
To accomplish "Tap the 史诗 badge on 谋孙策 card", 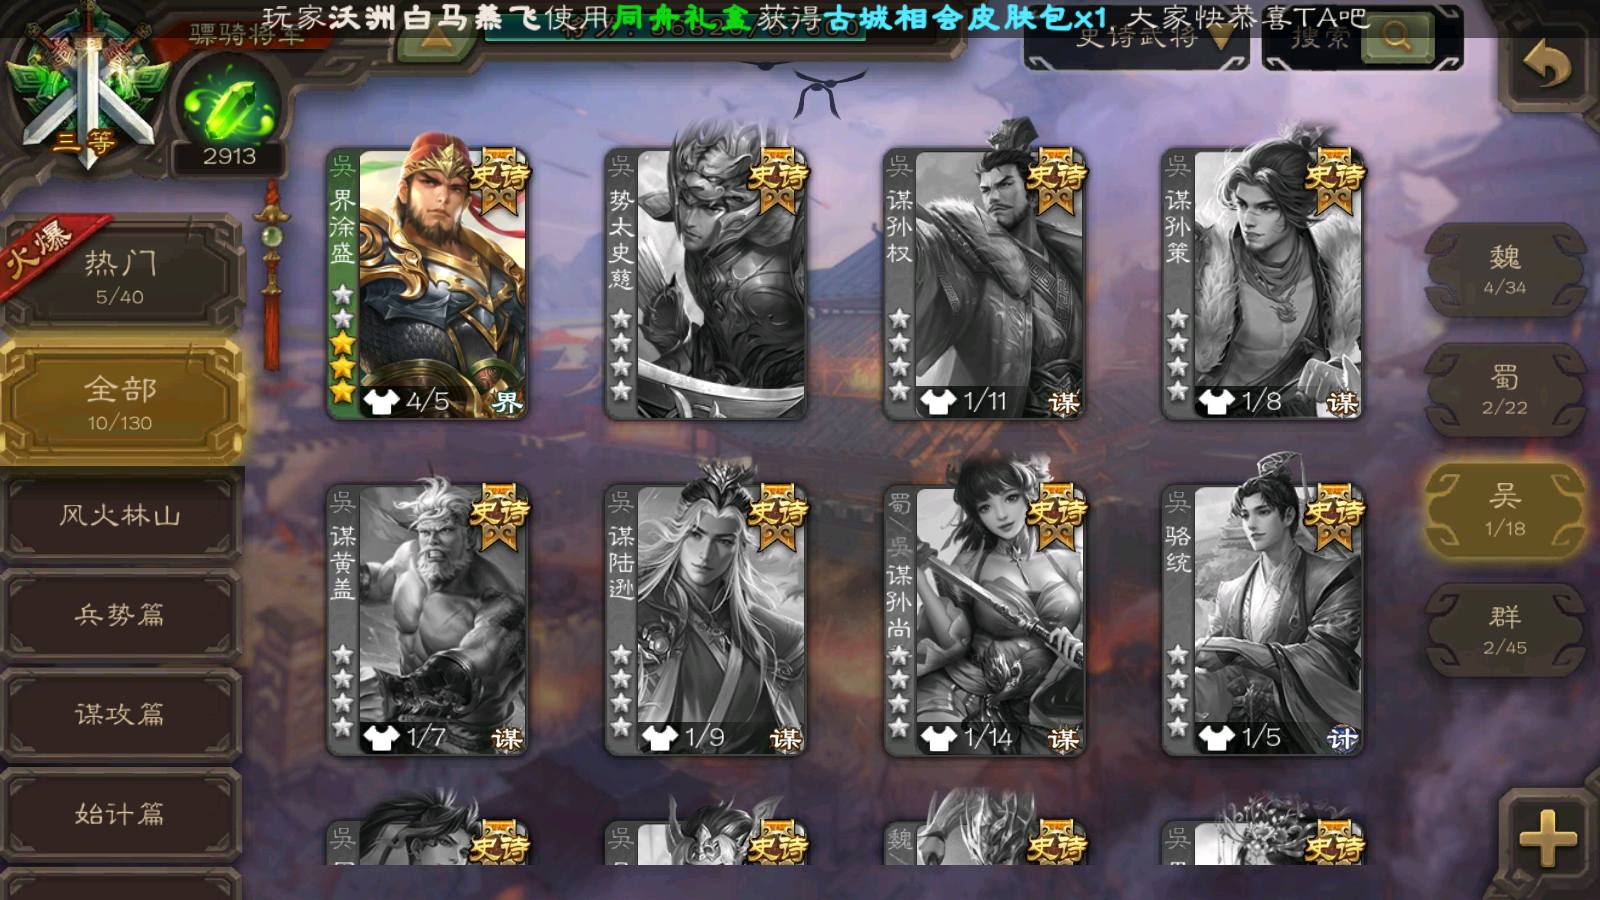I will pyautogui.click(x=1334, y=180).
